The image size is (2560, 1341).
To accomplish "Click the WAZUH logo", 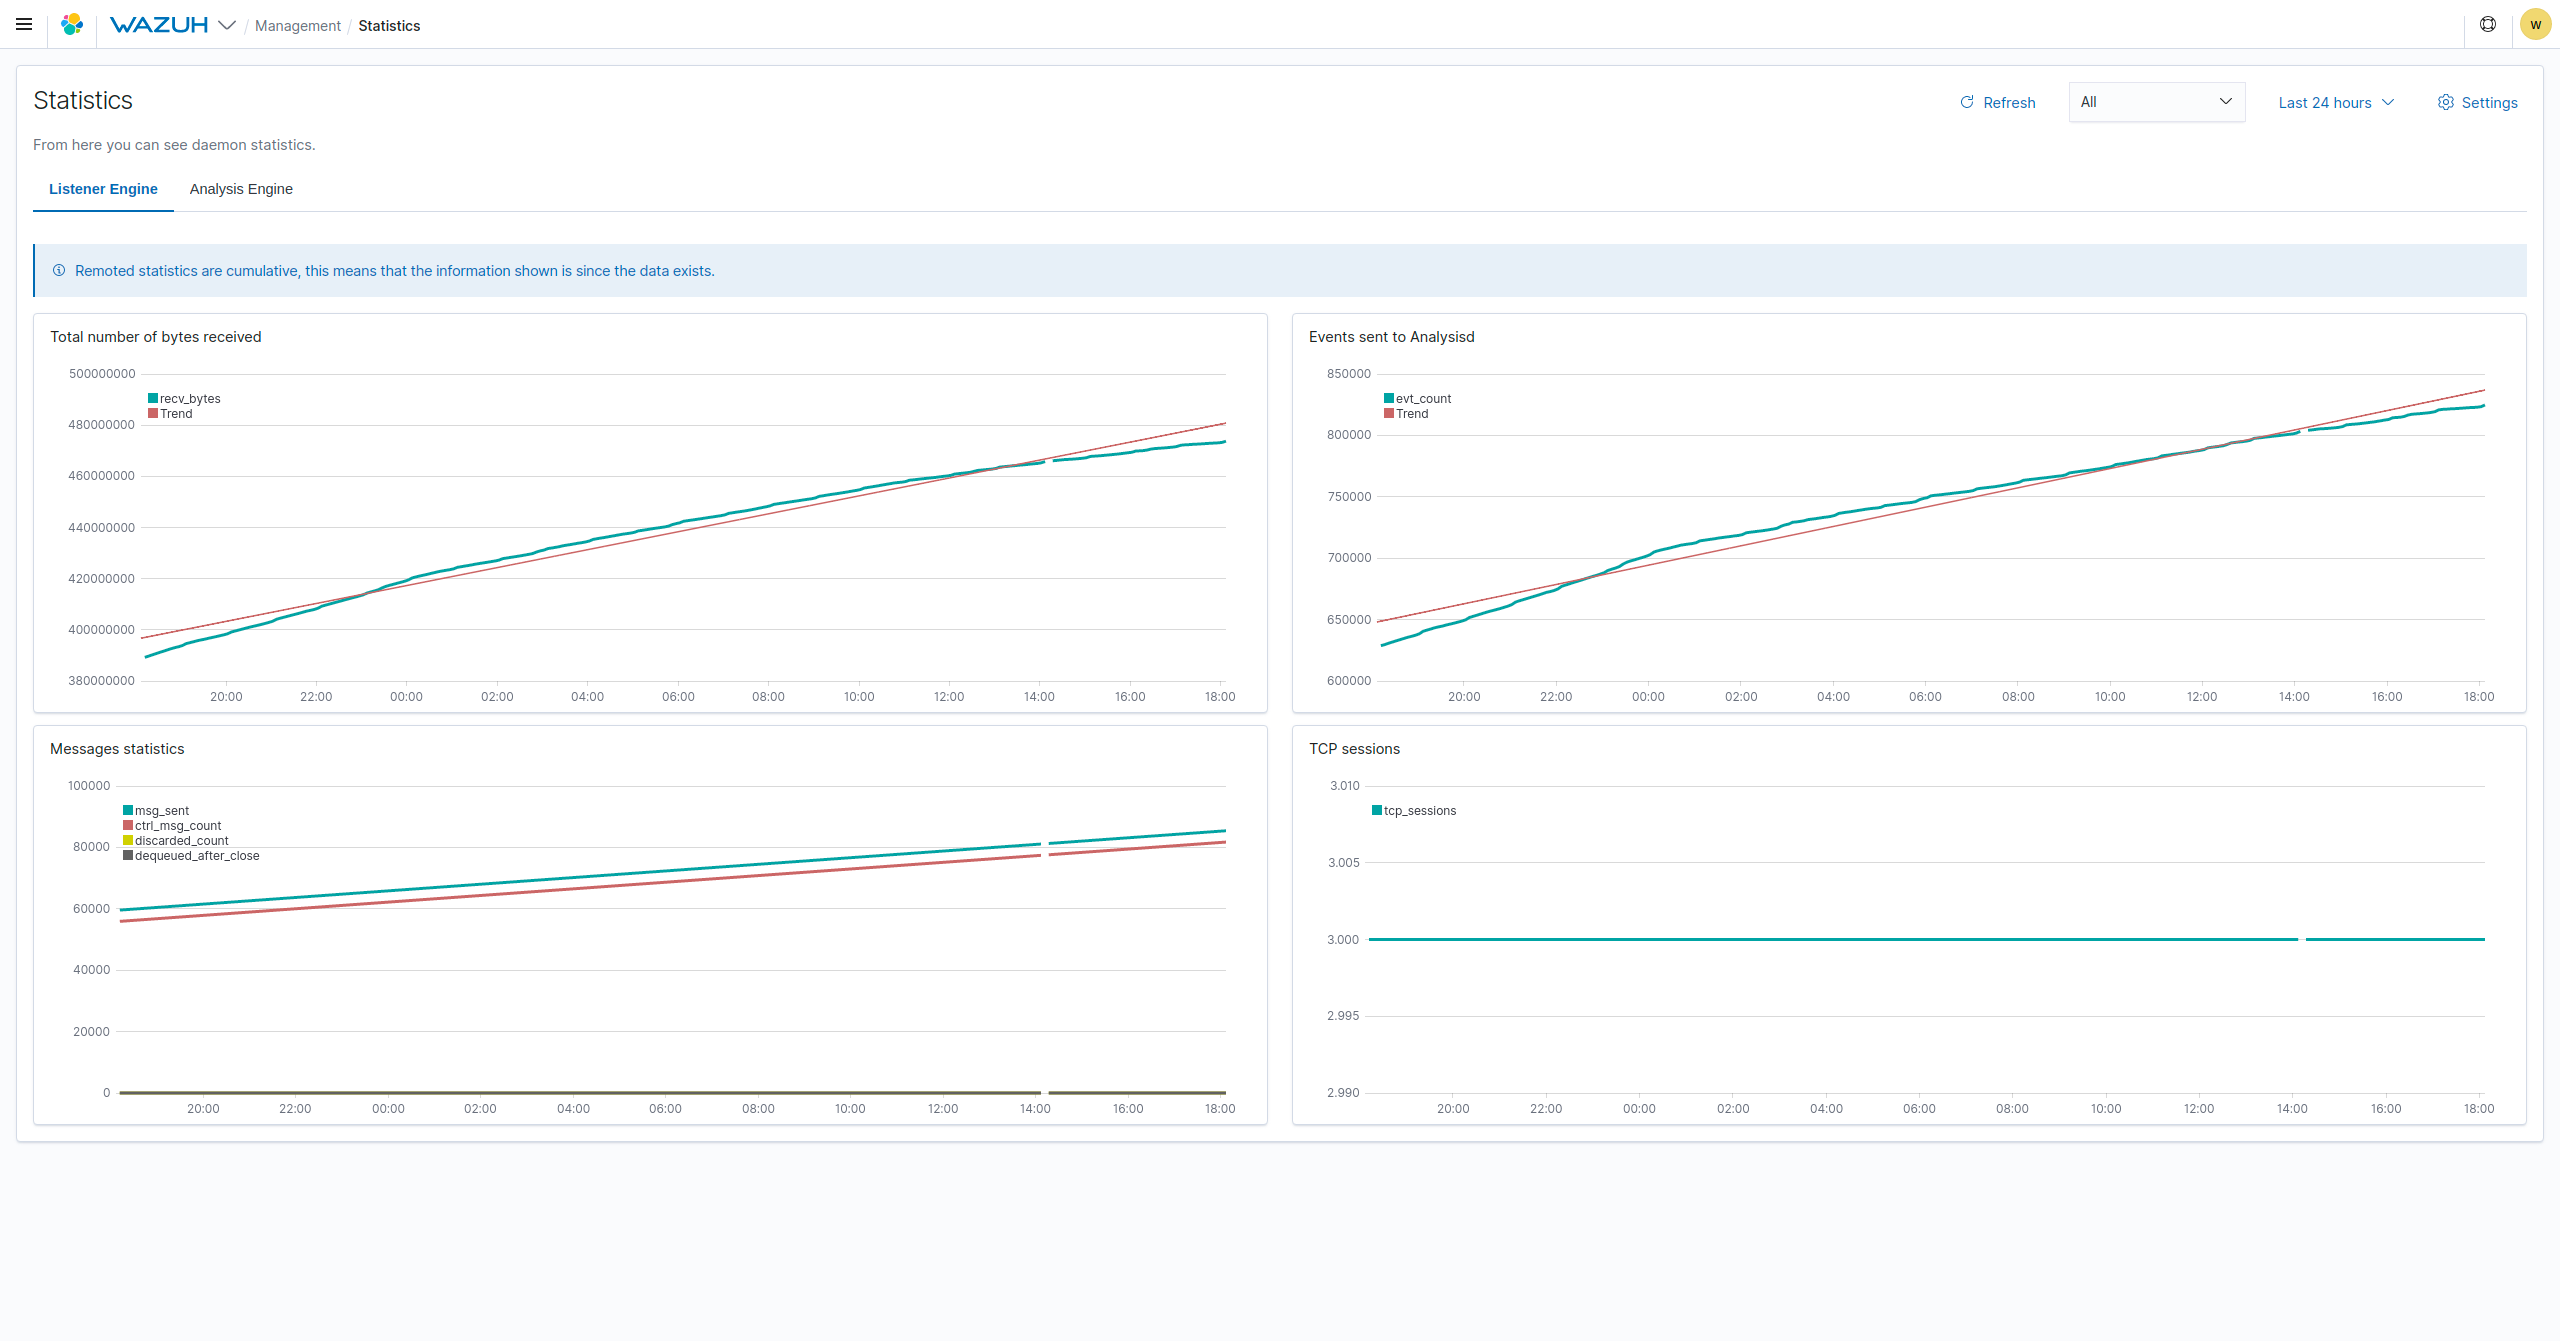I will [x=159, y=25].
